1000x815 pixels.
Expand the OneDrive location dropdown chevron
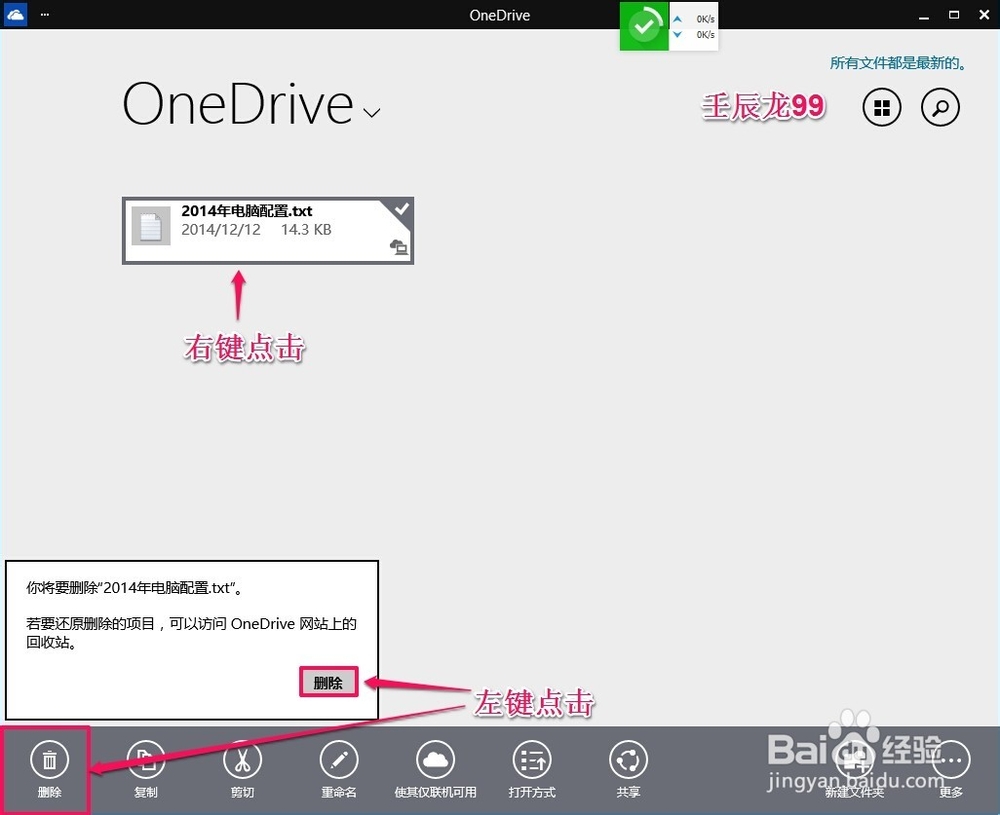[x=372, y=113]
